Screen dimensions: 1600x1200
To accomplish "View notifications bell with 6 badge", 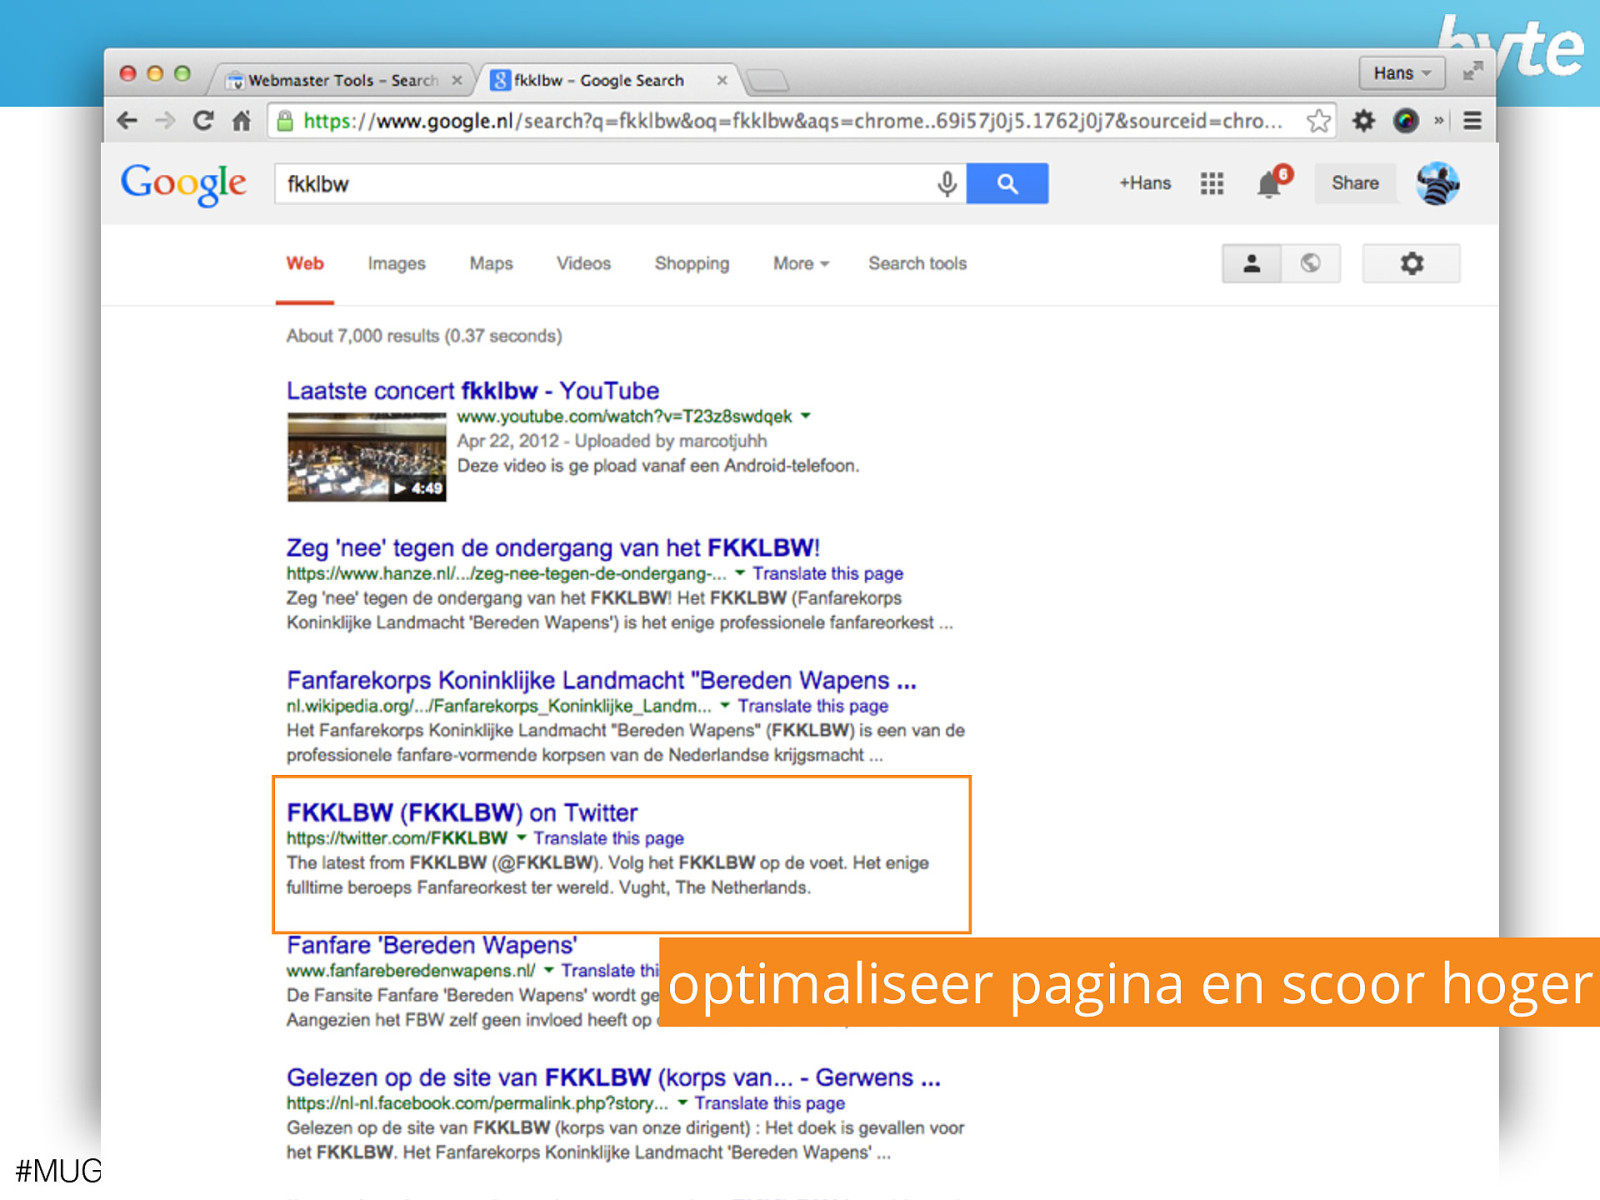I will pos(1272,183).
